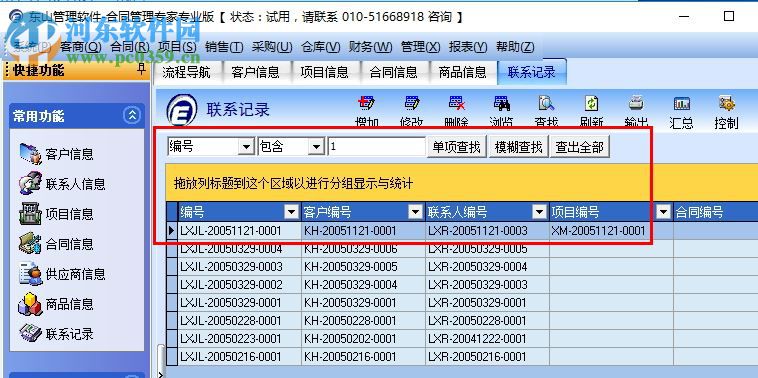Open the 管理(X) menu
The height and width of the screenshot is (378, 758).
421,47
